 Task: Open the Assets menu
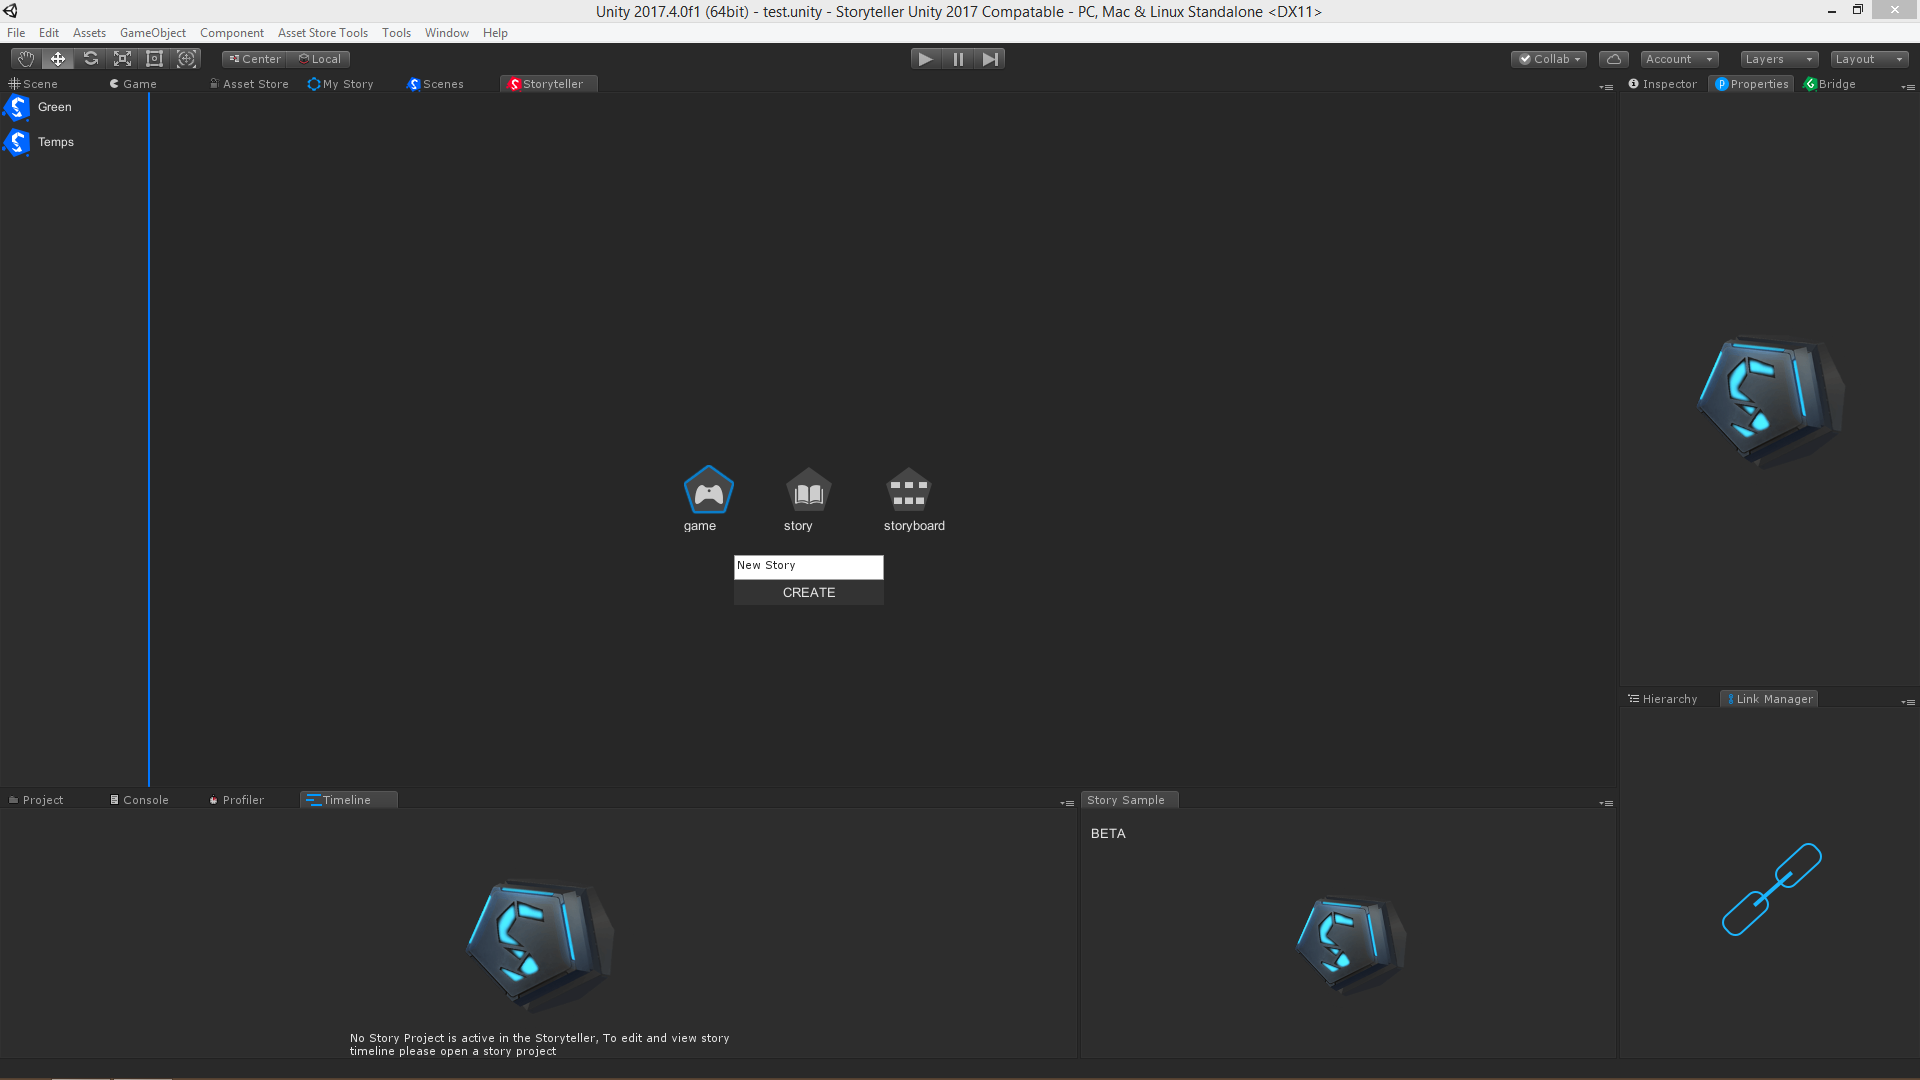(89, 33)
